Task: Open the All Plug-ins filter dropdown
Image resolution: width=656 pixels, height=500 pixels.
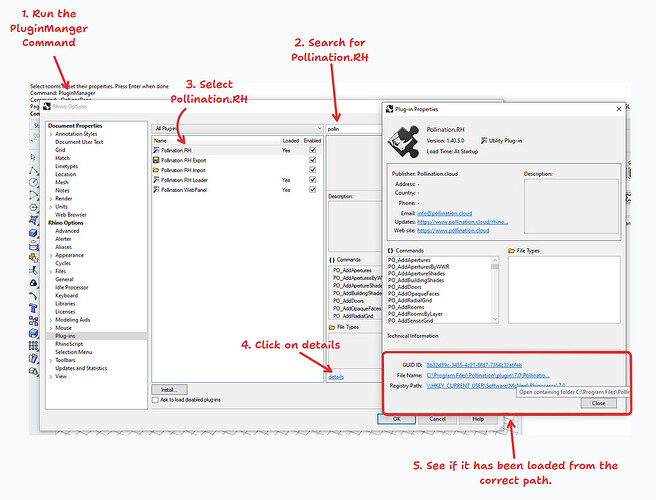Action: click(237, 128)
